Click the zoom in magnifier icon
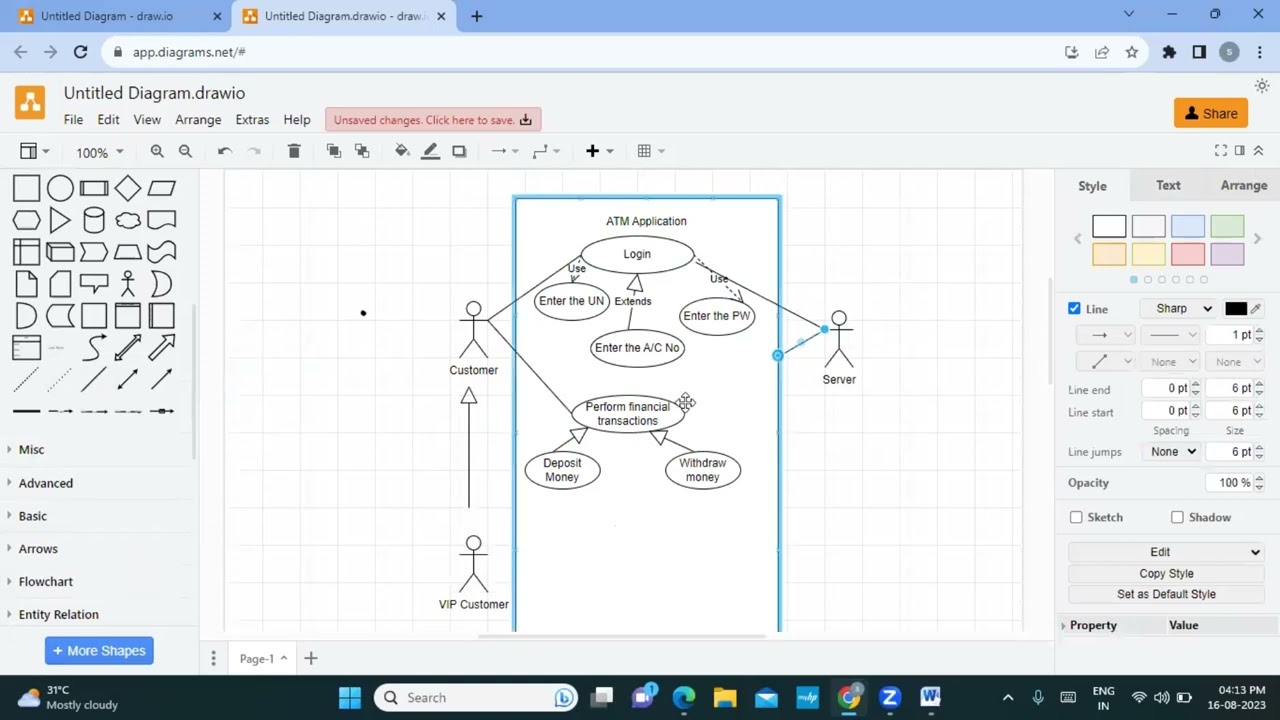 click(x=157, y=151)
